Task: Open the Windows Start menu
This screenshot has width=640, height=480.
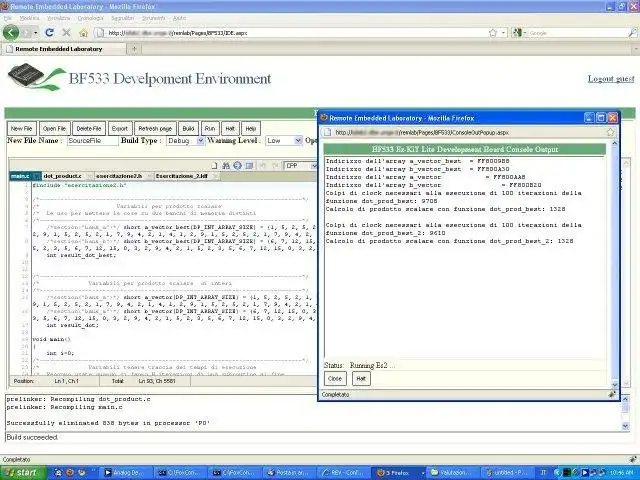Action: pos(22,472)
